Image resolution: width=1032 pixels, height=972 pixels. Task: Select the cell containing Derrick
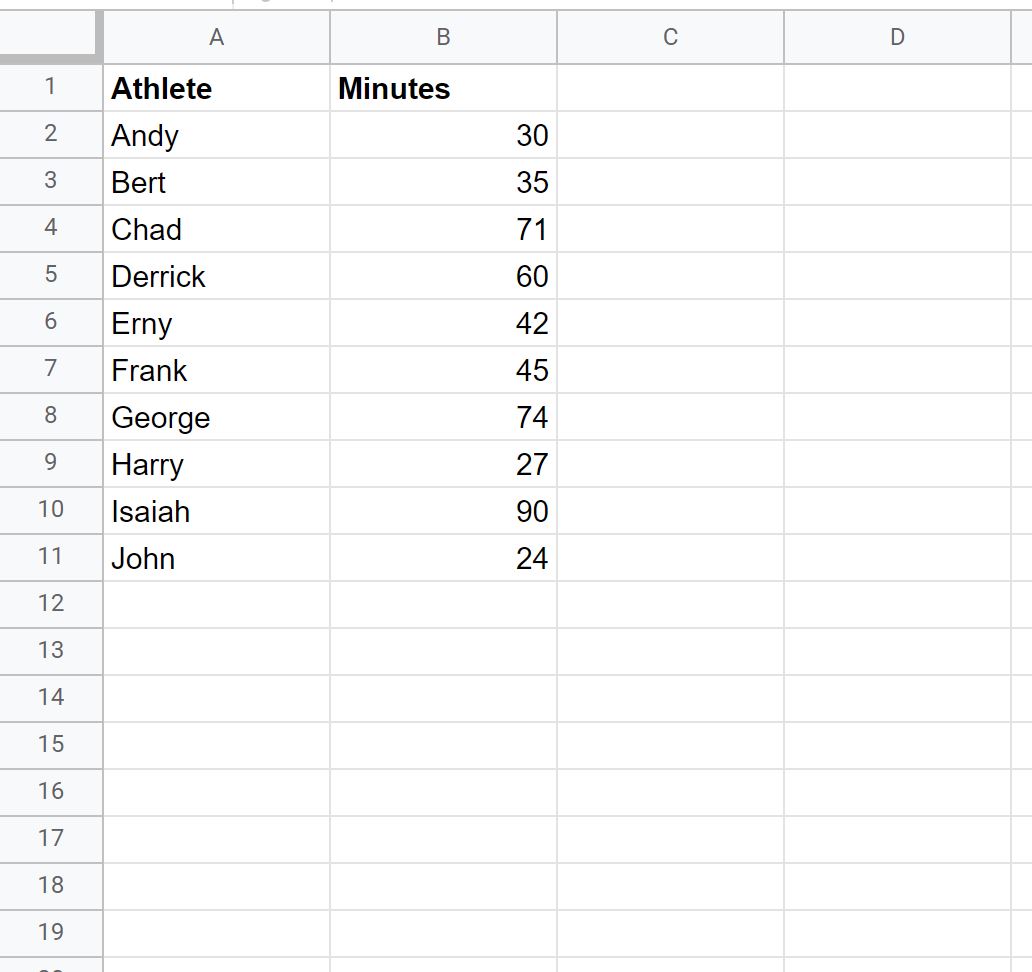(217, 276)
